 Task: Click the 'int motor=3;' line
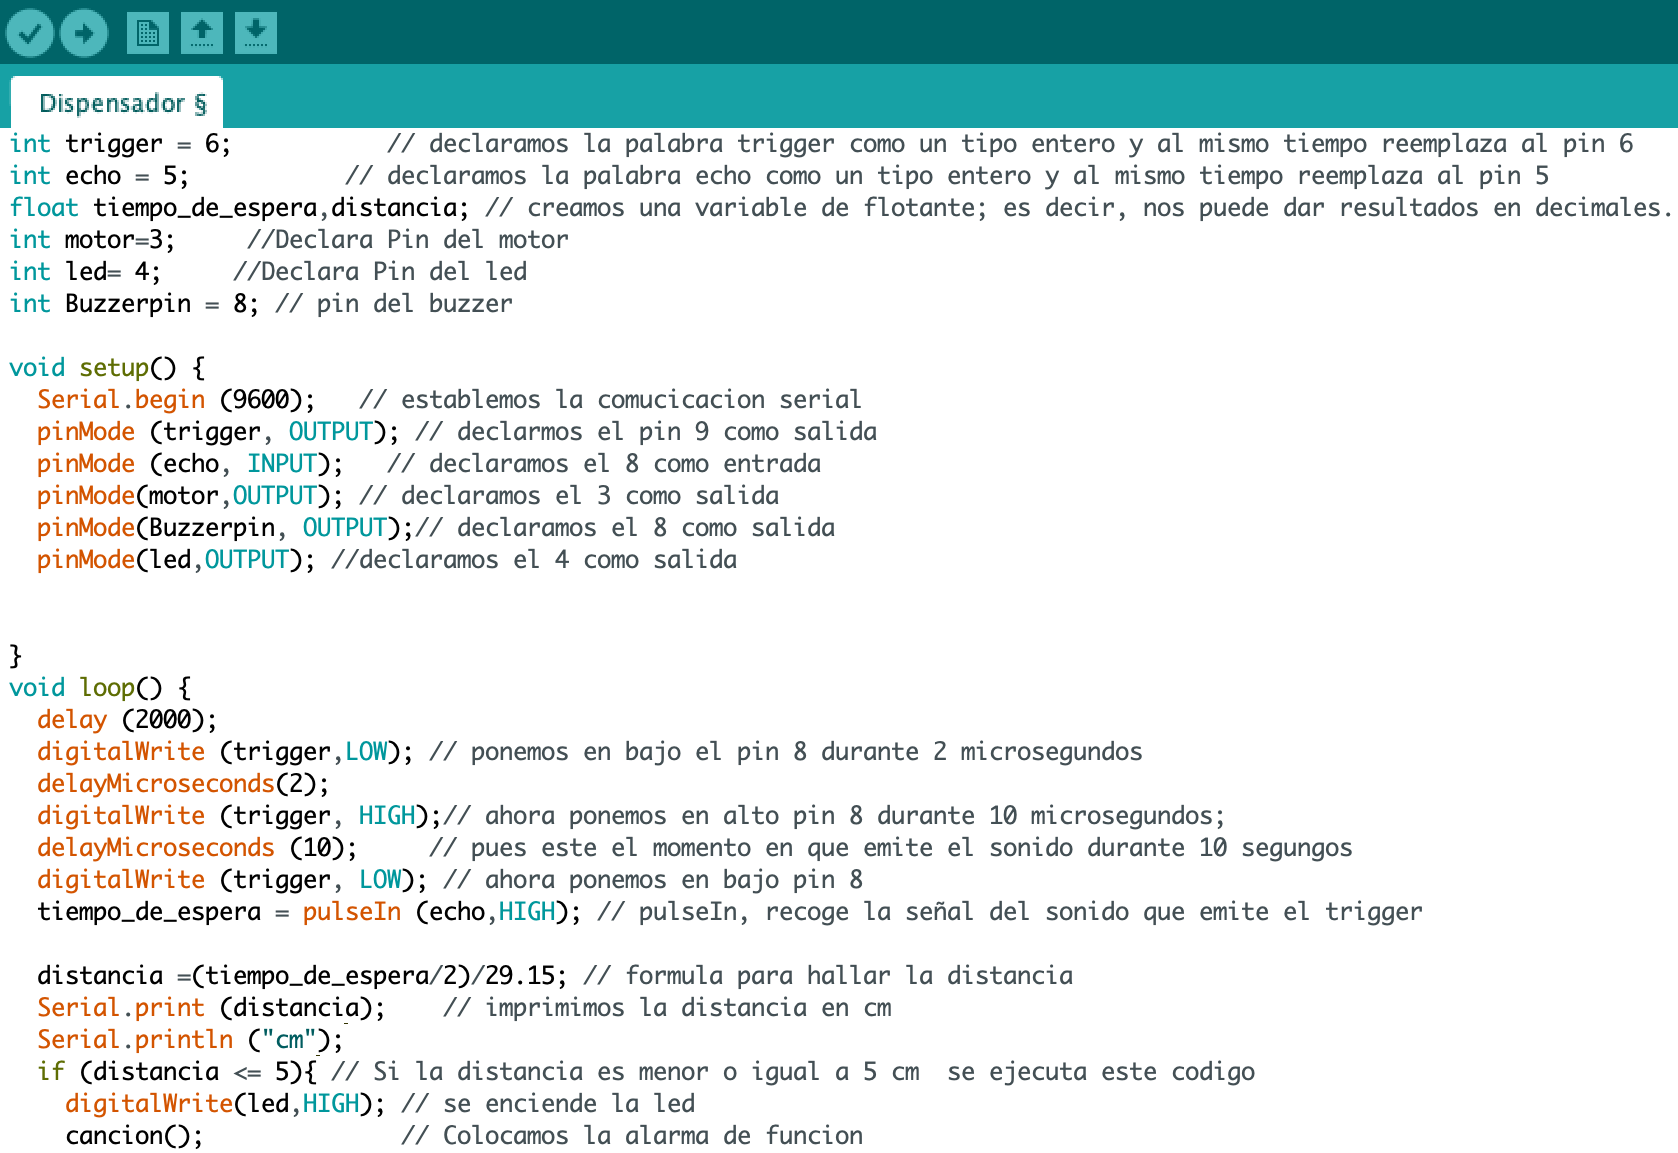pyautogui.click(x=92, y=240)
